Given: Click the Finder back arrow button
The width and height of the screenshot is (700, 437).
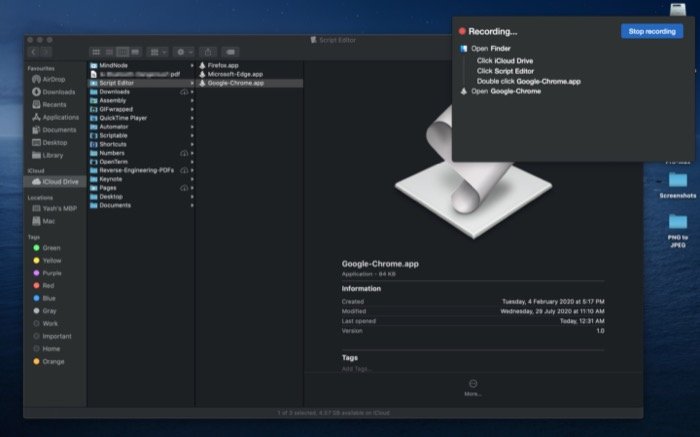Looking at the screenshot, I should (34, 52).
